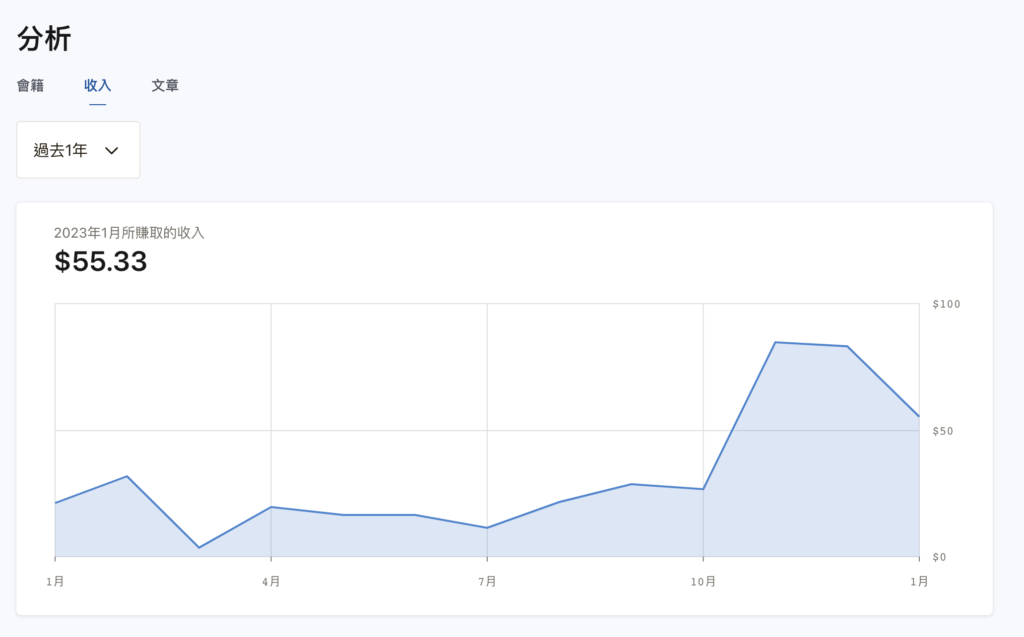The image size is (1024, 637).
Task: Click the 2023年1月所賺取的收入 label
Action: (129, 233)
